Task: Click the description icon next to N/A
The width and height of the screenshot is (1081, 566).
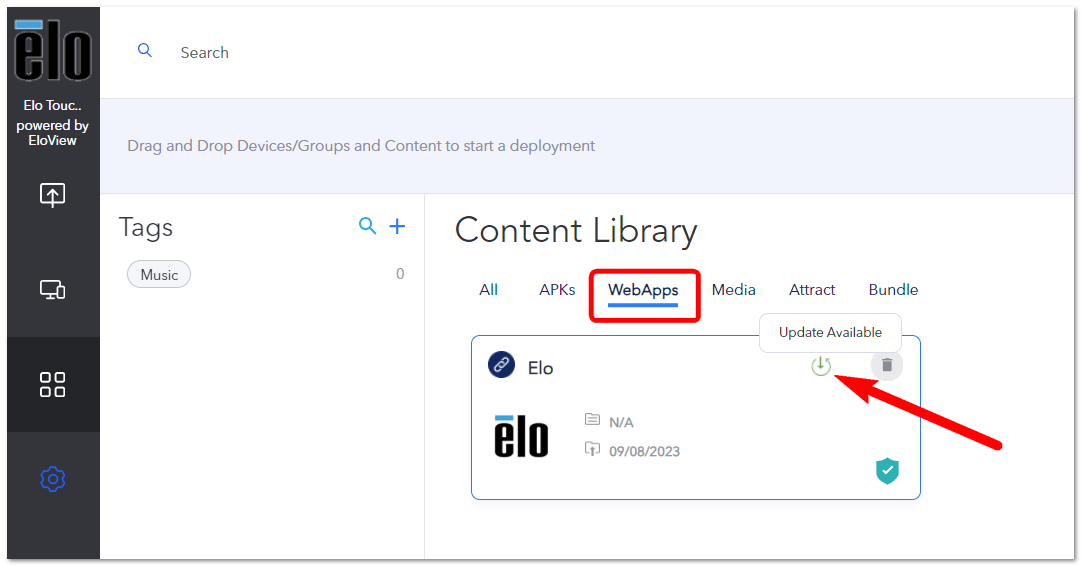Action: click(592, 419)
